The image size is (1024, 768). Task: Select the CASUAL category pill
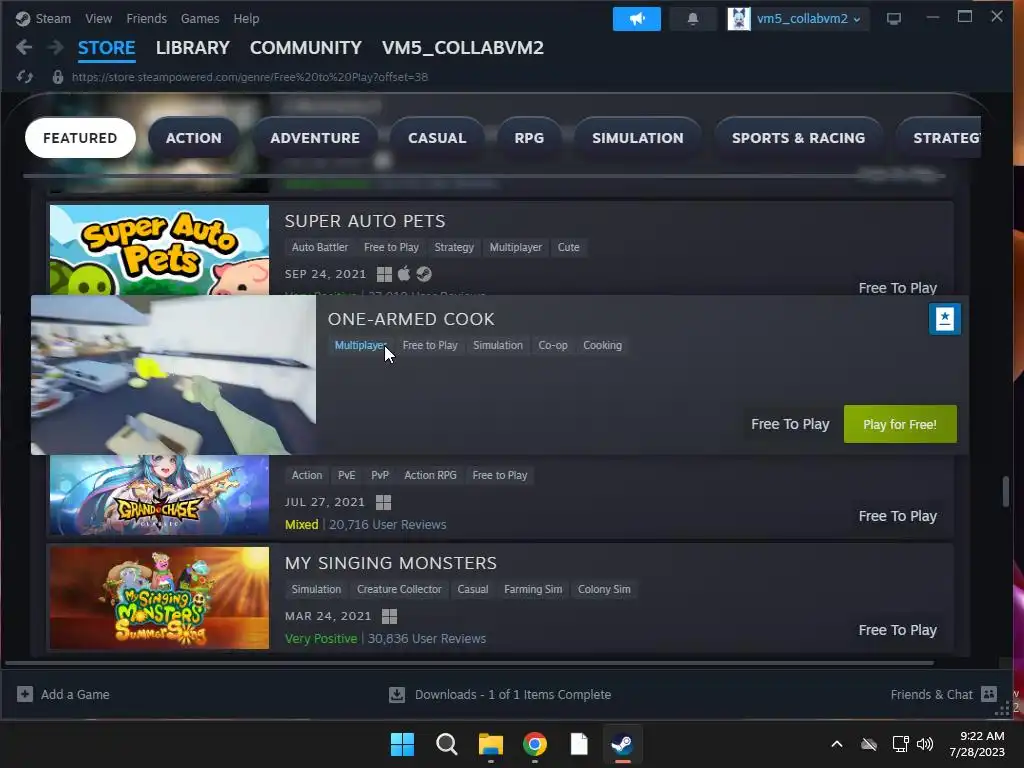pyautogui.click(x=437, y=138)
